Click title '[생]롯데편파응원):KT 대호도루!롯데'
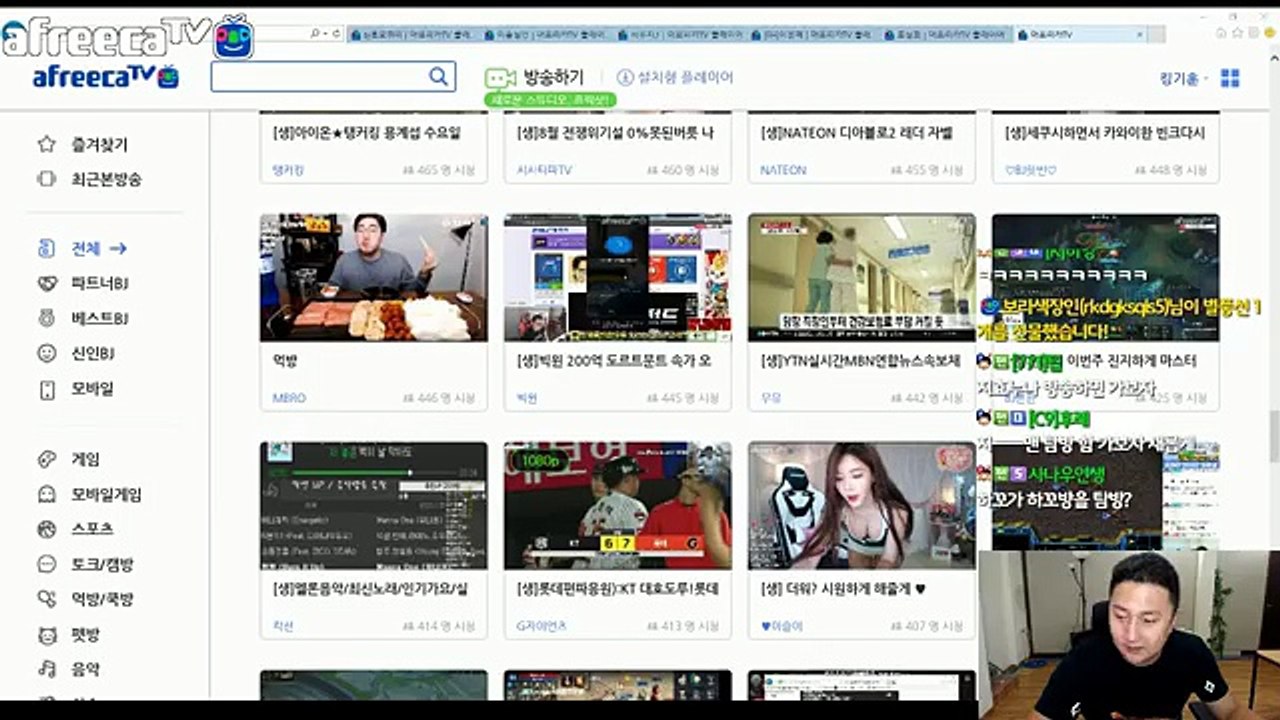The height and width of the screenshot is (720, 1280). (617, 588)
